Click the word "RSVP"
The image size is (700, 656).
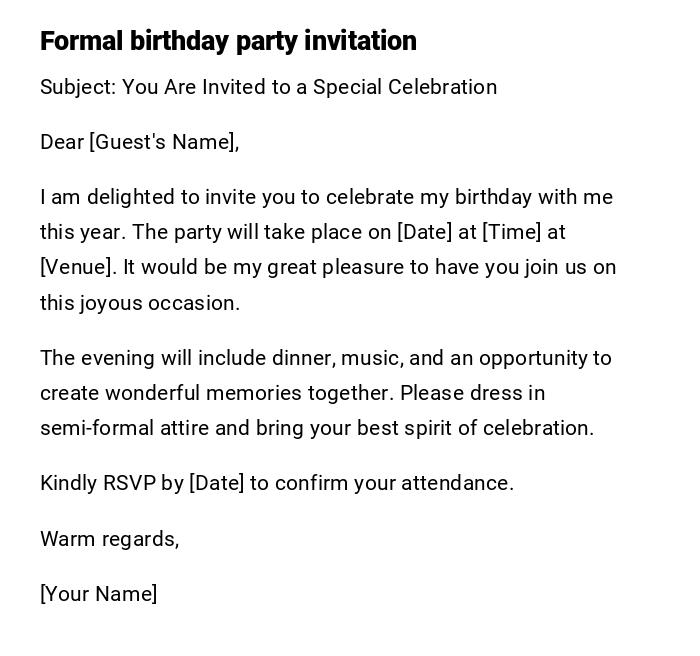(129, 483)
